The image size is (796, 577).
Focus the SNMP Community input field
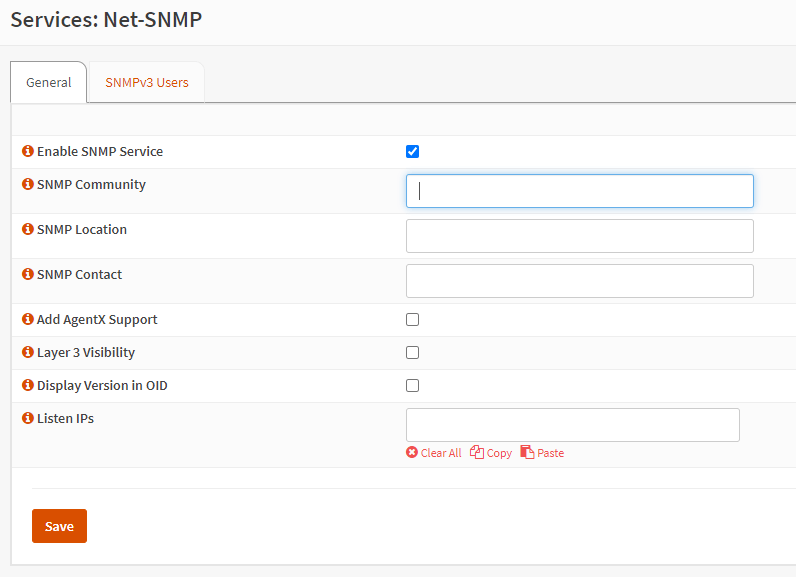580,191
